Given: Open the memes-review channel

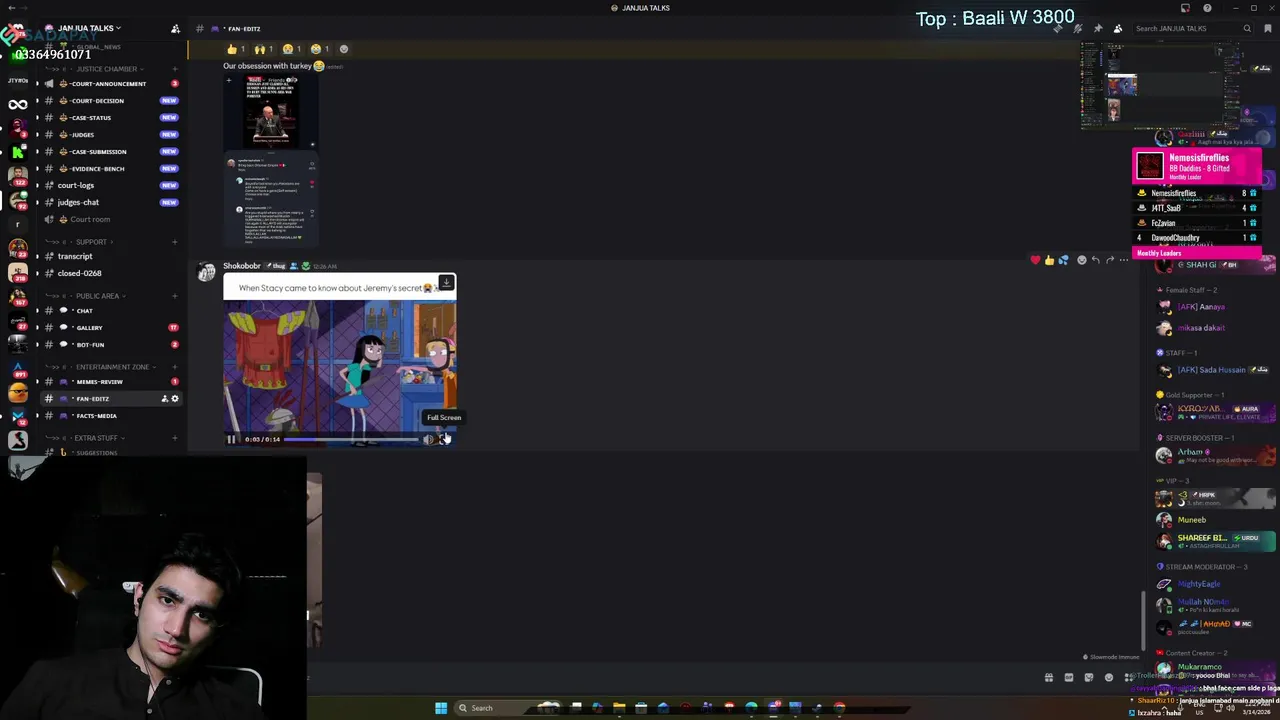Looking at the screenshot, I should click(111, 382).
